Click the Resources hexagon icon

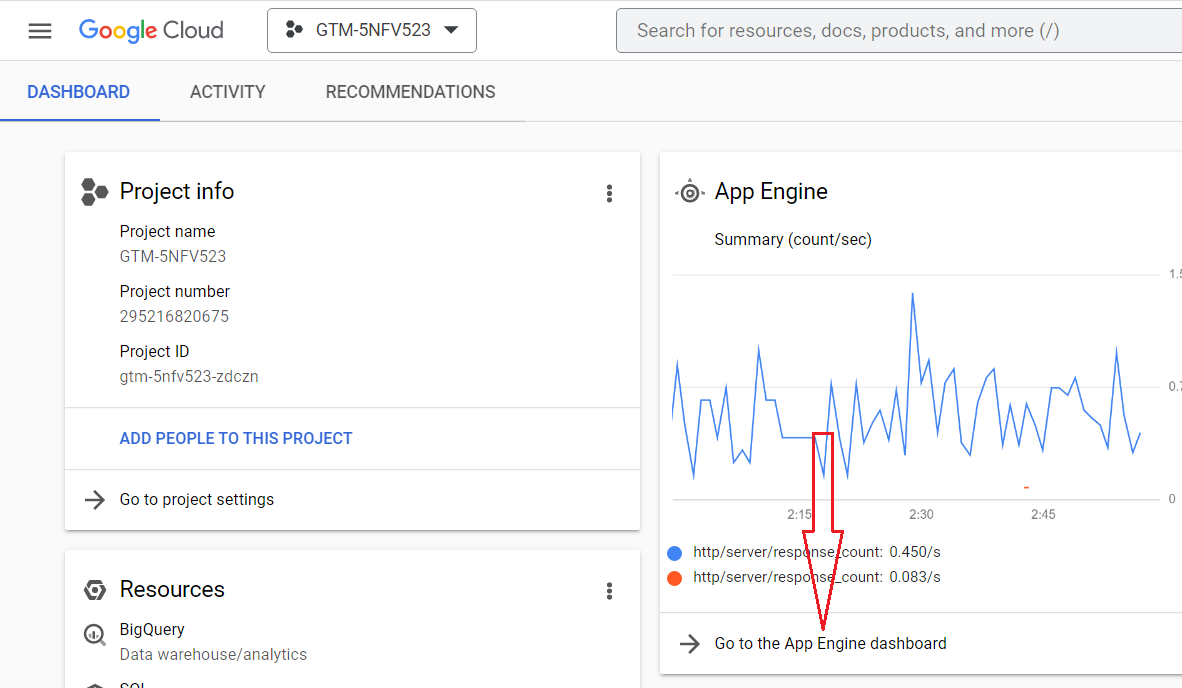point(95,590)
